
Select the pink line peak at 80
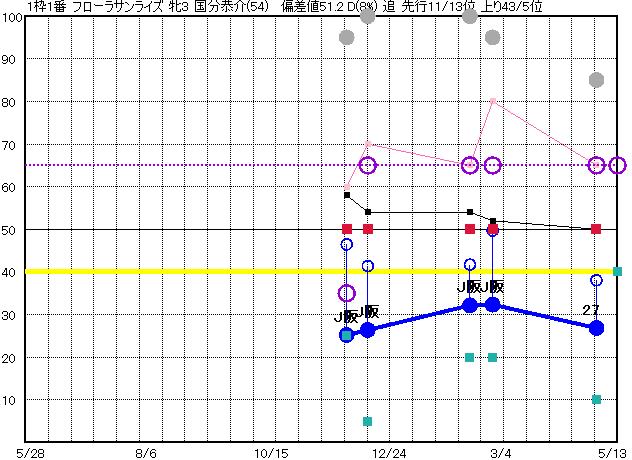tap(492, 101)
